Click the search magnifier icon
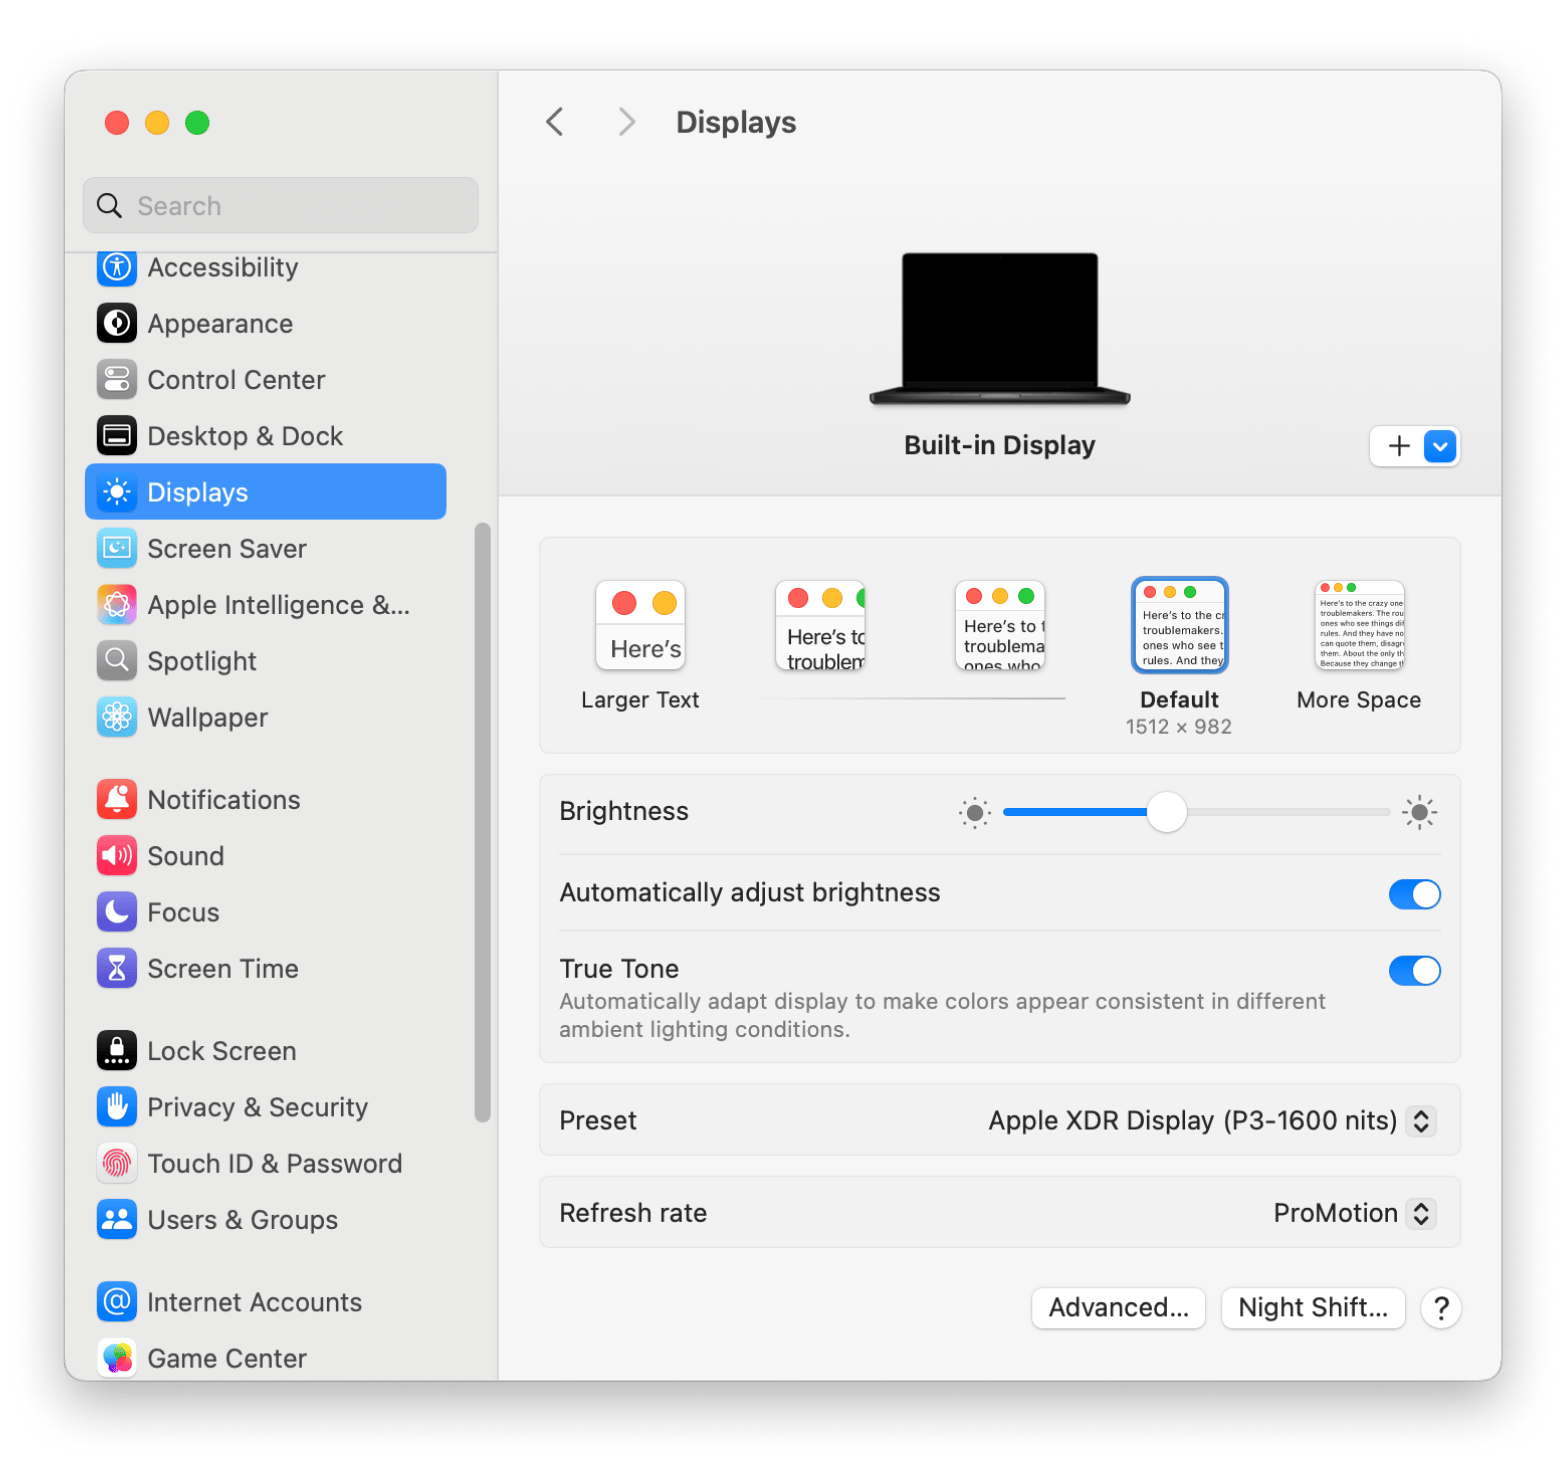This screenshot has width=1568, height=1474. [109, 206]
